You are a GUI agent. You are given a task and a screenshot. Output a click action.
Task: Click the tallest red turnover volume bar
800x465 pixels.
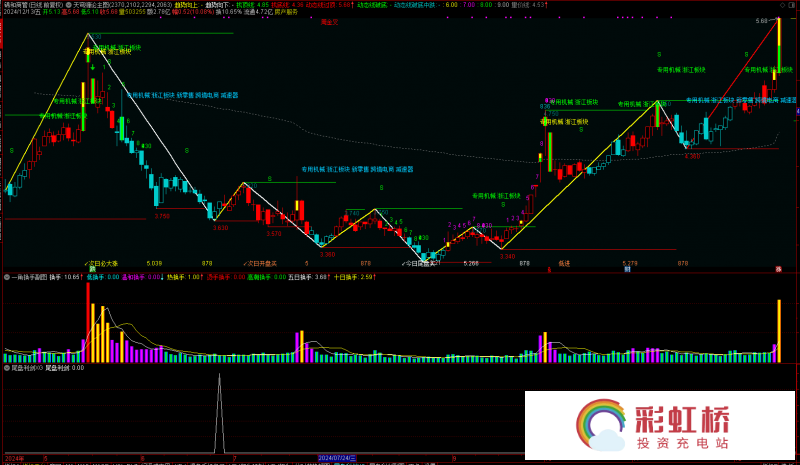(x=87, y=322)
